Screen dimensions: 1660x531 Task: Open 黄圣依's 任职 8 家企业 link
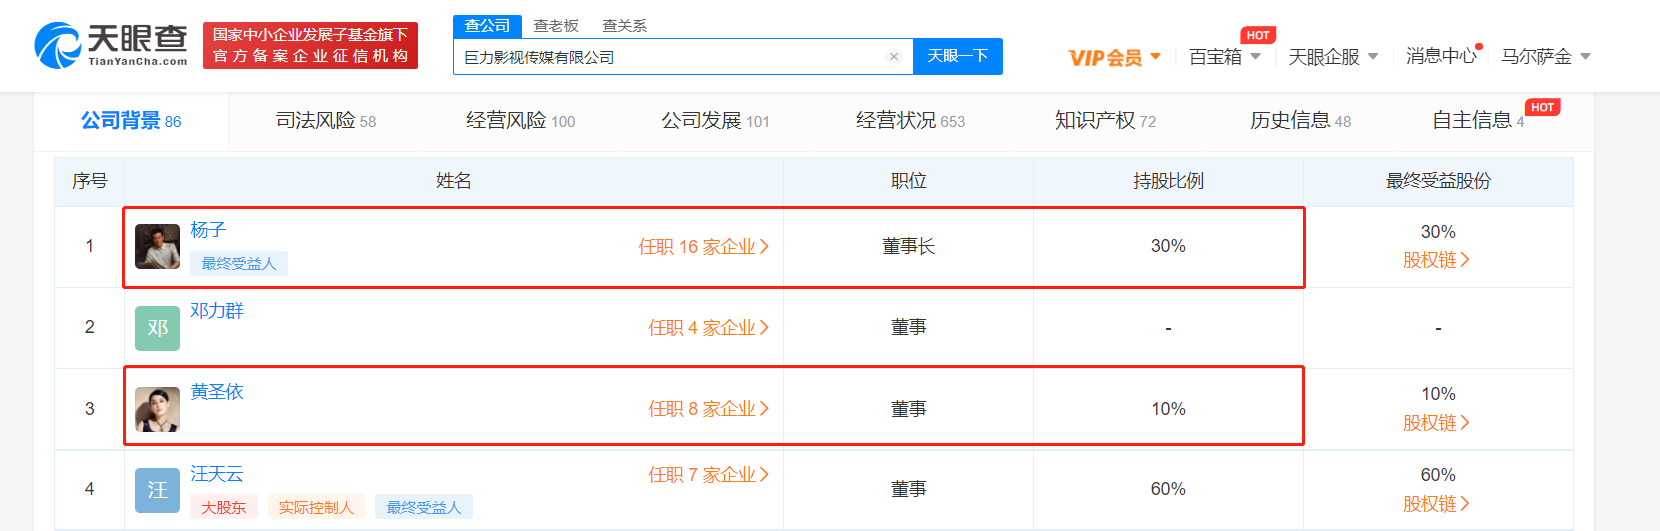tap(708, 409)
